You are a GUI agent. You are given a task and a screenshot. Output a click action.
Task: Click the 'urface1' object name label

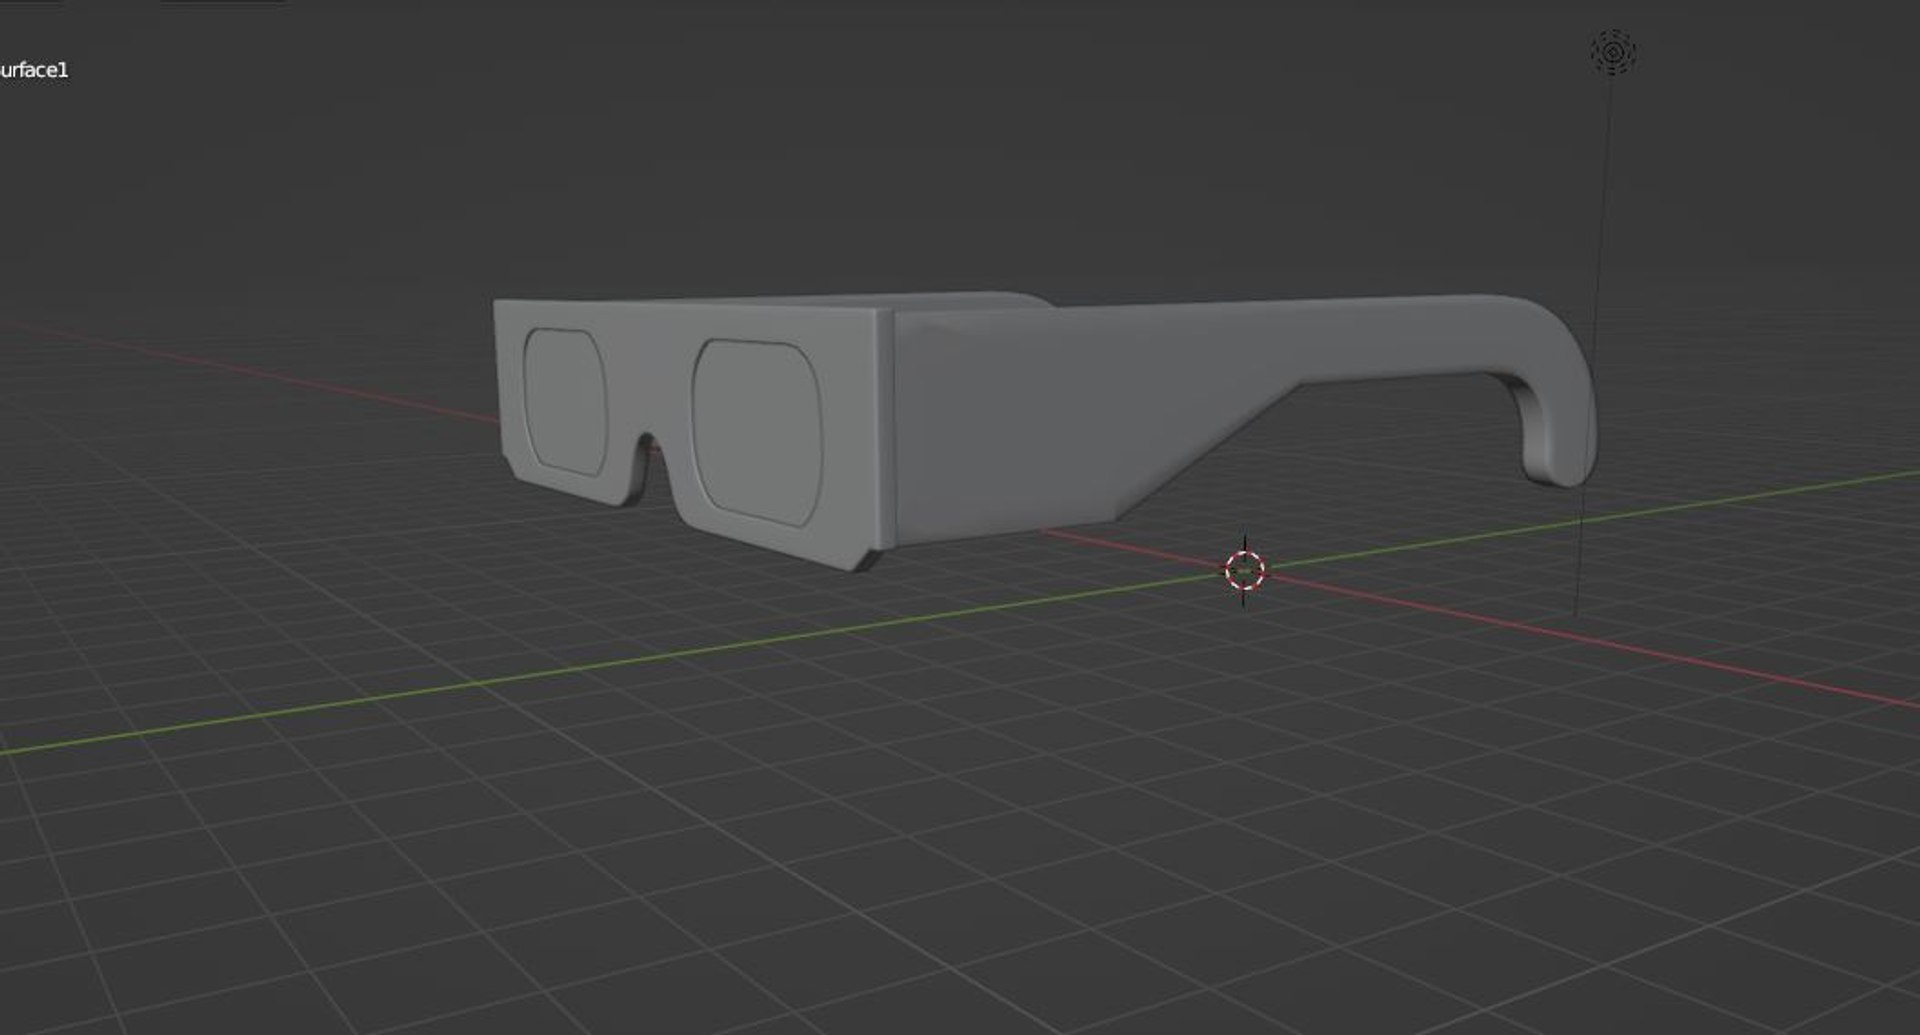point(34,70)
